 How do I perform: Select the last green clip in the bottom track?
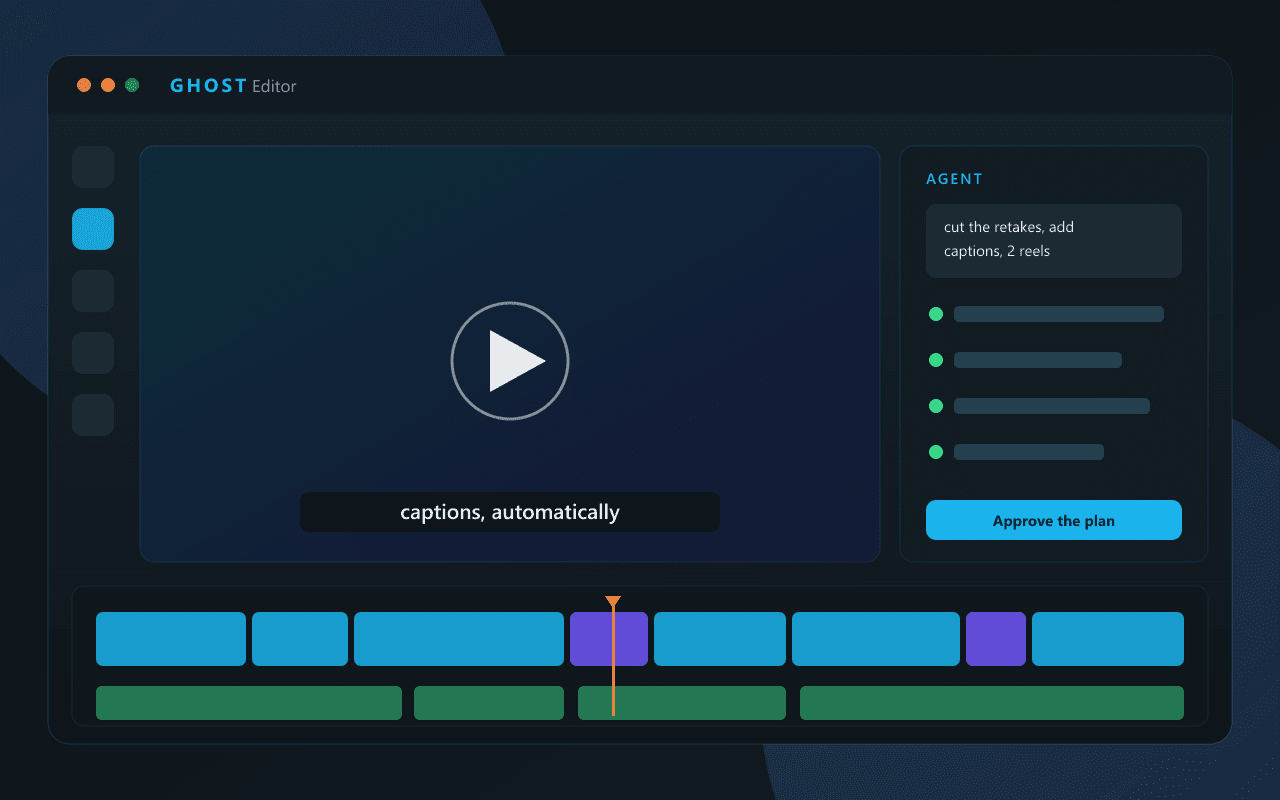(x=992, y=703)
